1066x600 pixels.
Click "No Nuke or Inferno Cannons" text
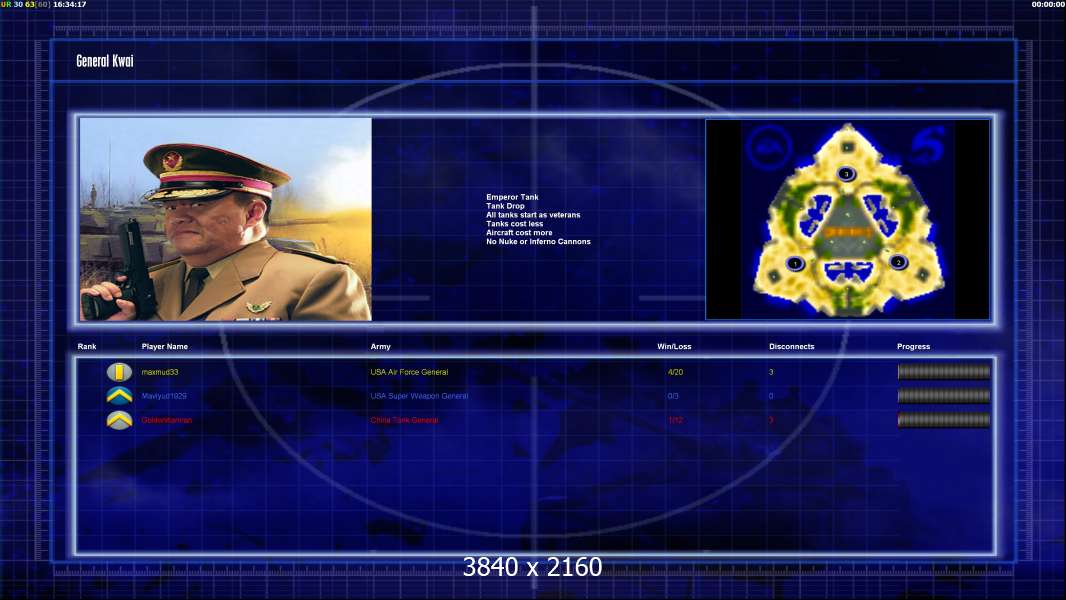pos(538,241)
